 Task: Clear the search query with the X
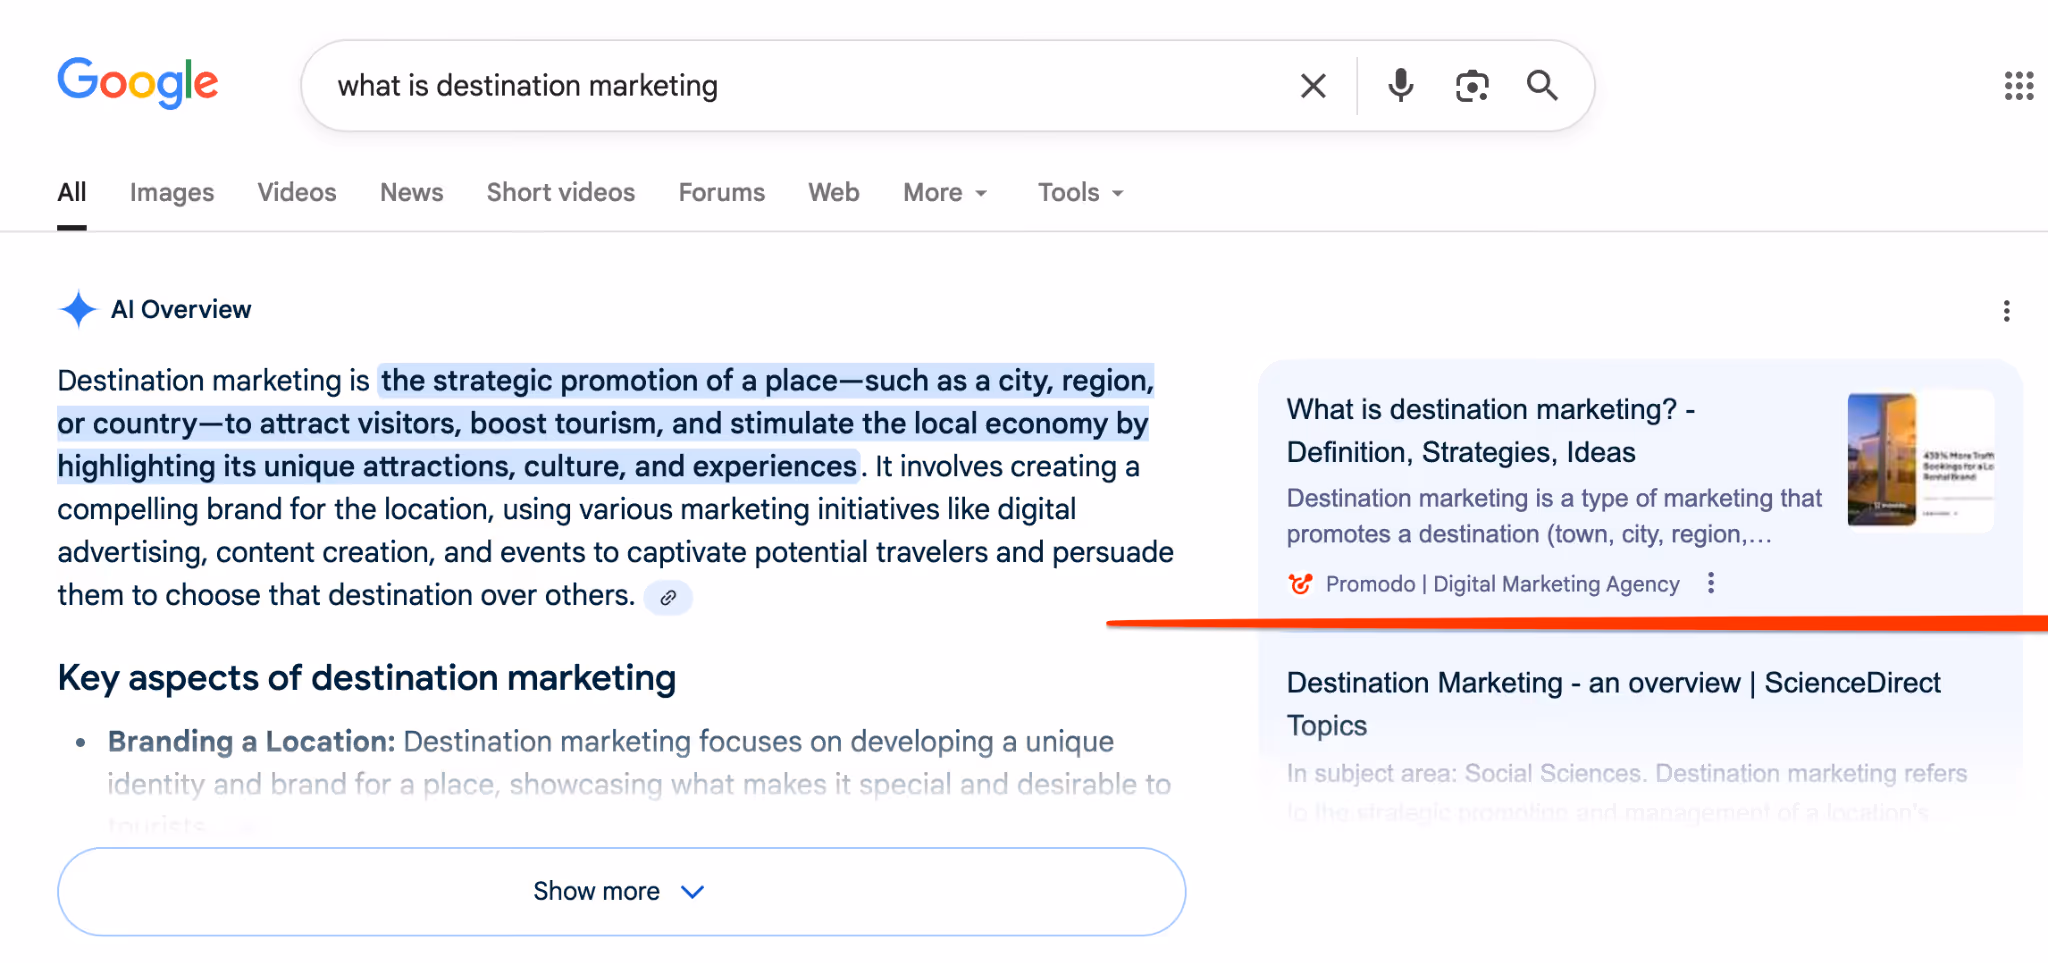tap(1313, 86)
